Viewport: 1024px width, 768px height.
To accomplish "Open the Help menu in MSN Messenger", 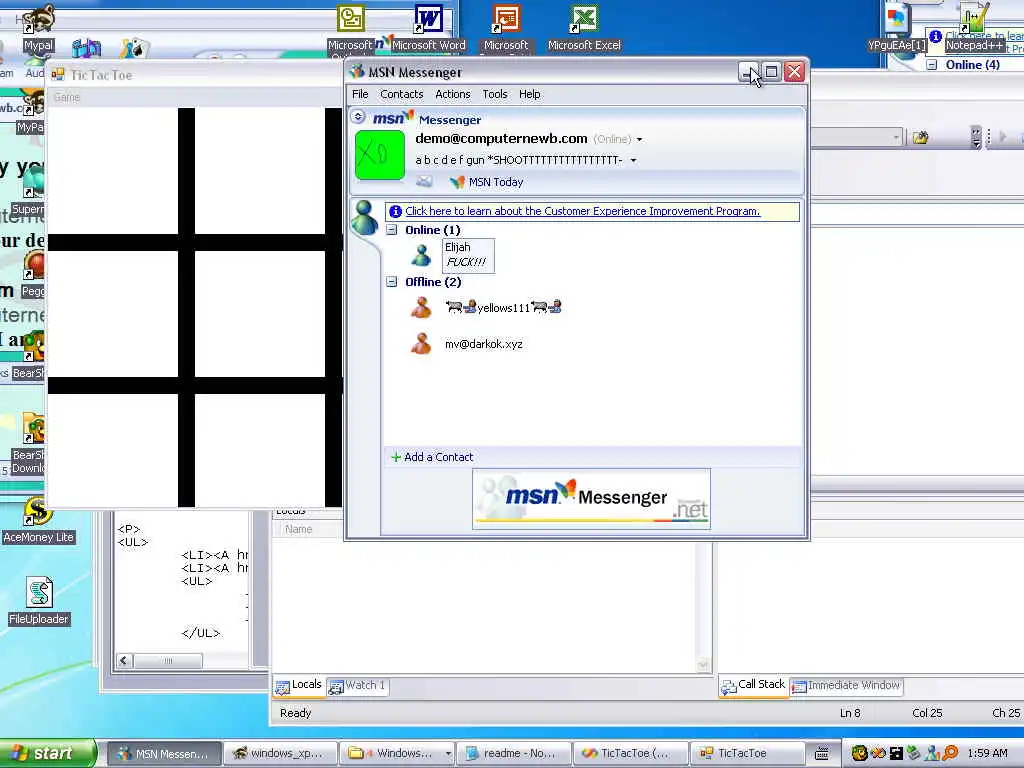I will (x=529, y=94).
